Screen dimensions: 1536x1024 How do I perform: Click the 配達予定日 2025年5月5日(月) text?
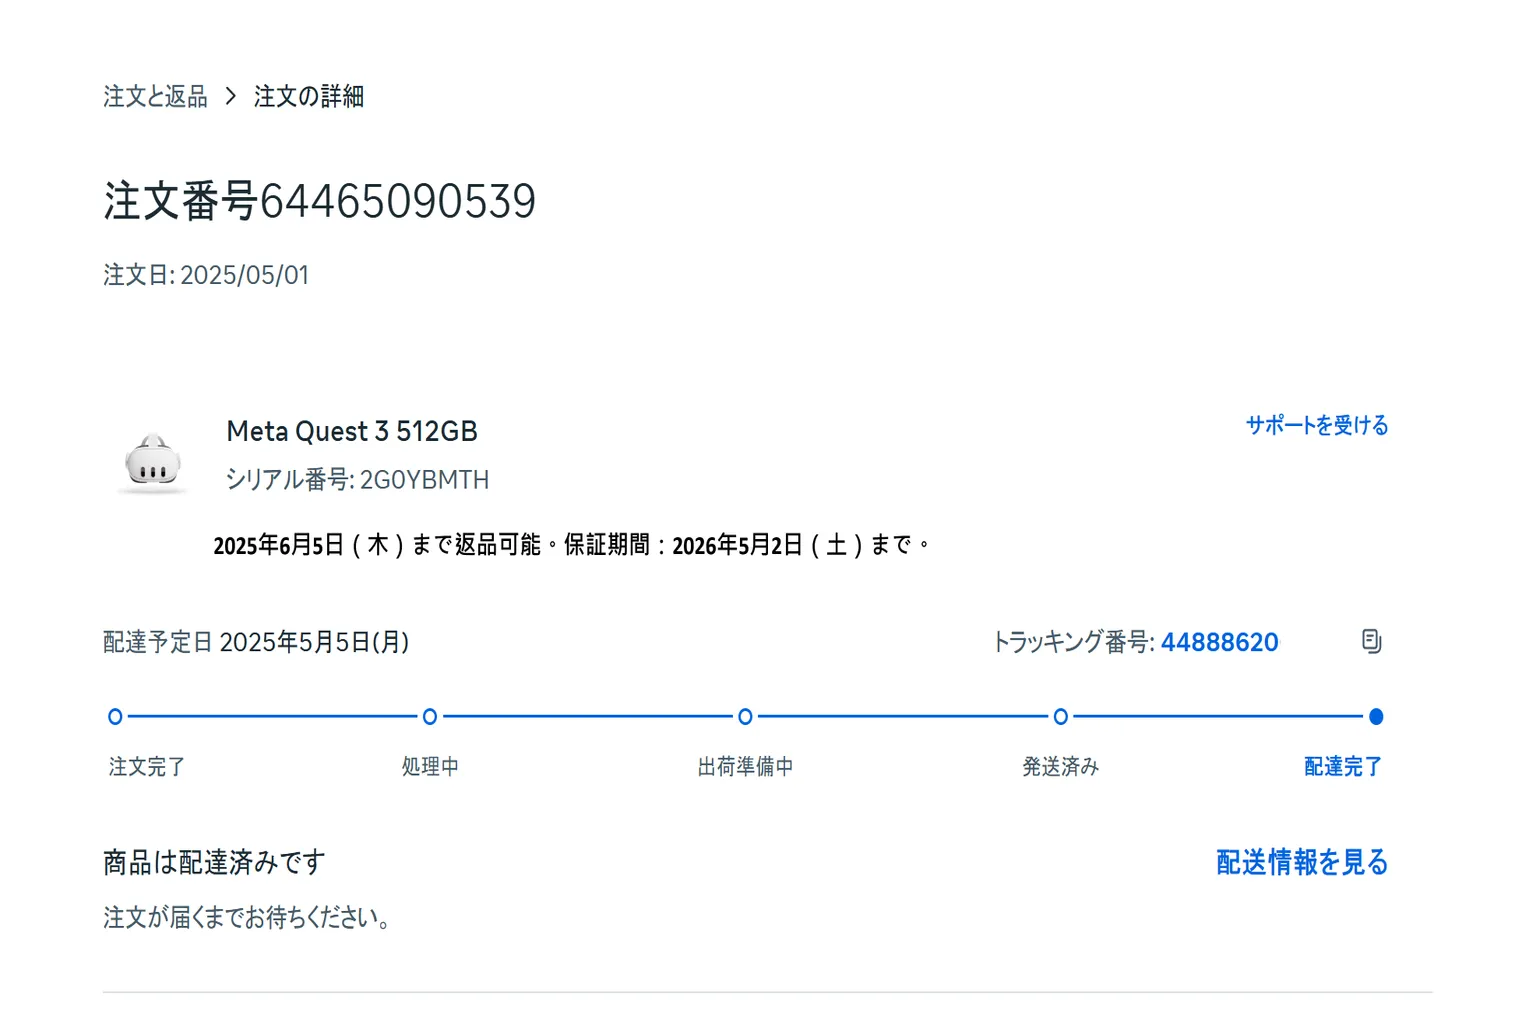[256, 642]
